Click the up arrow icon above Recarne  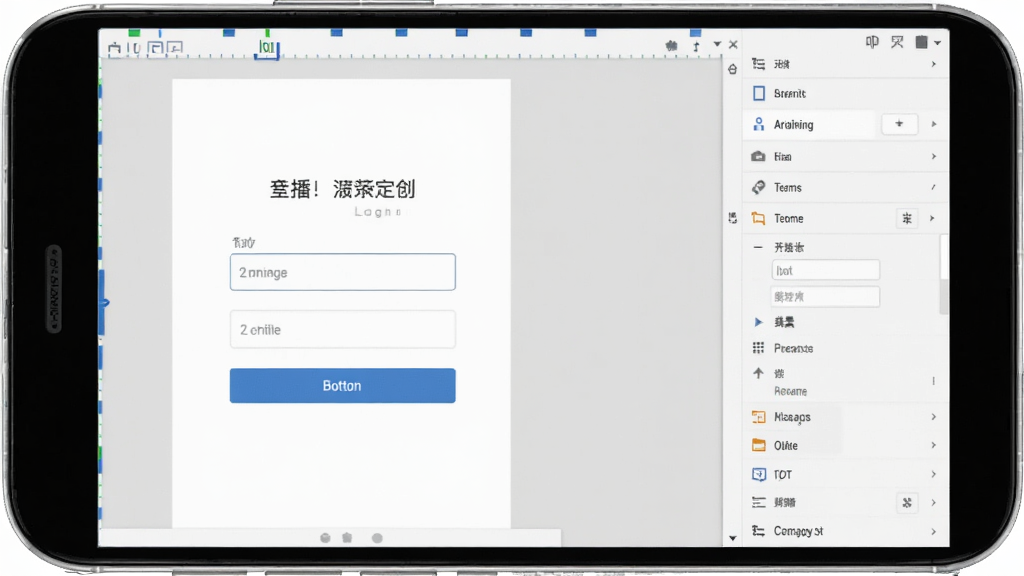pyautogui.click(x=758, y=373)
